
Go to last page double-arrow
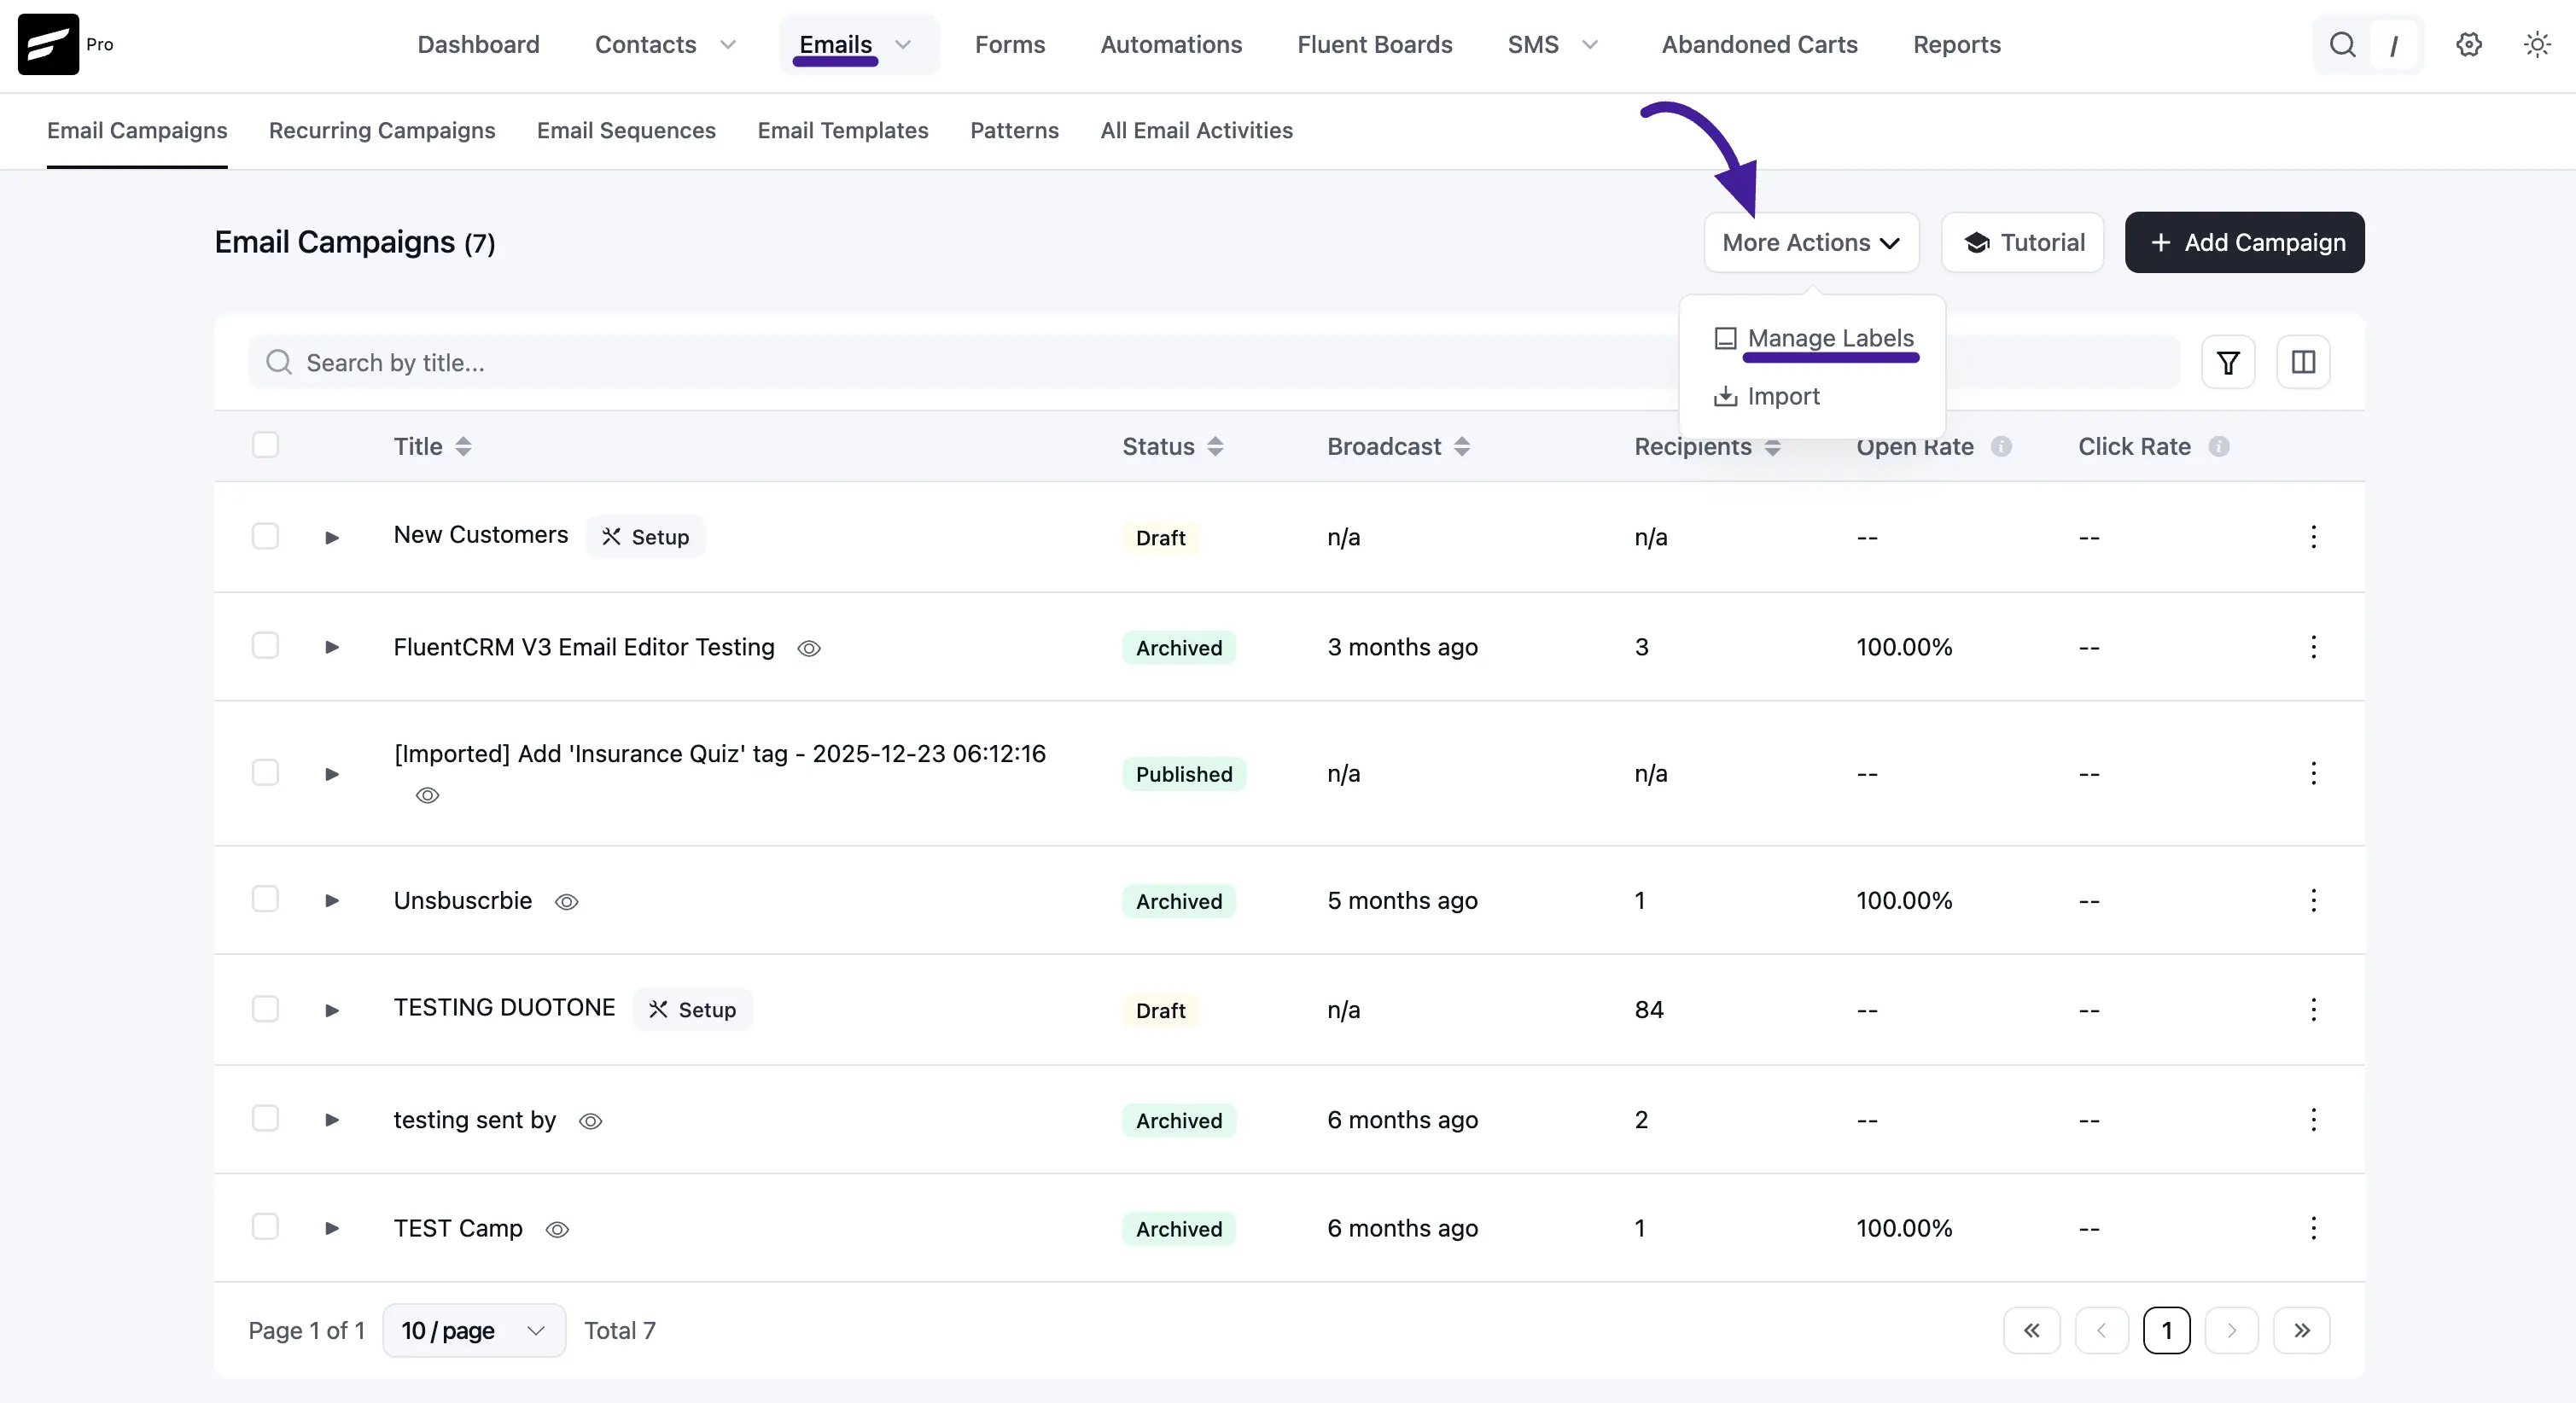[x=2302, y=1331]
